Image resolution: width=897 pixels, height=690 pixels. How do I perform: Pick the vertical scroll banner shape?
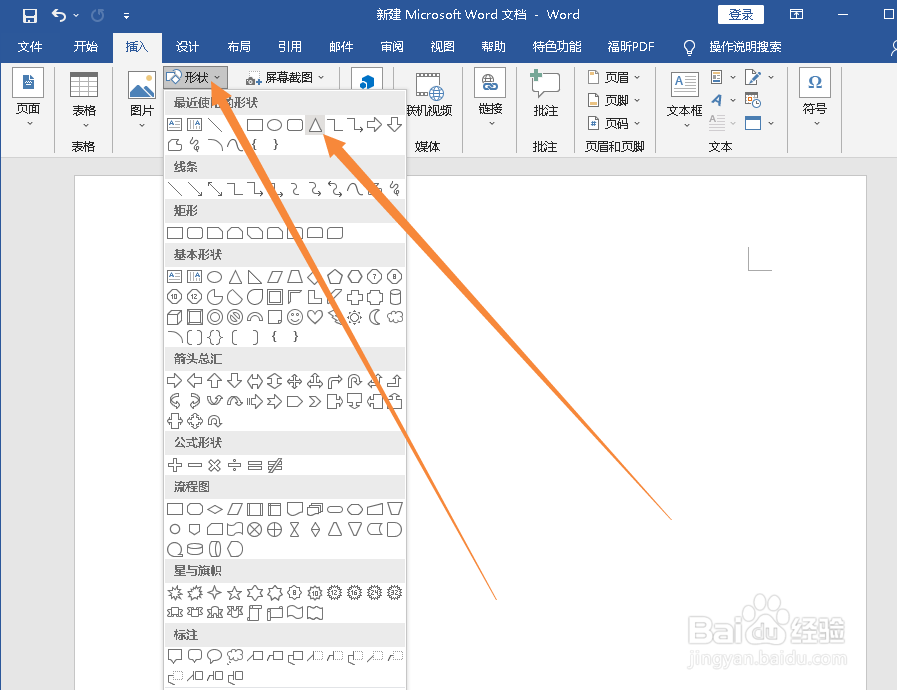pos(255,613)
